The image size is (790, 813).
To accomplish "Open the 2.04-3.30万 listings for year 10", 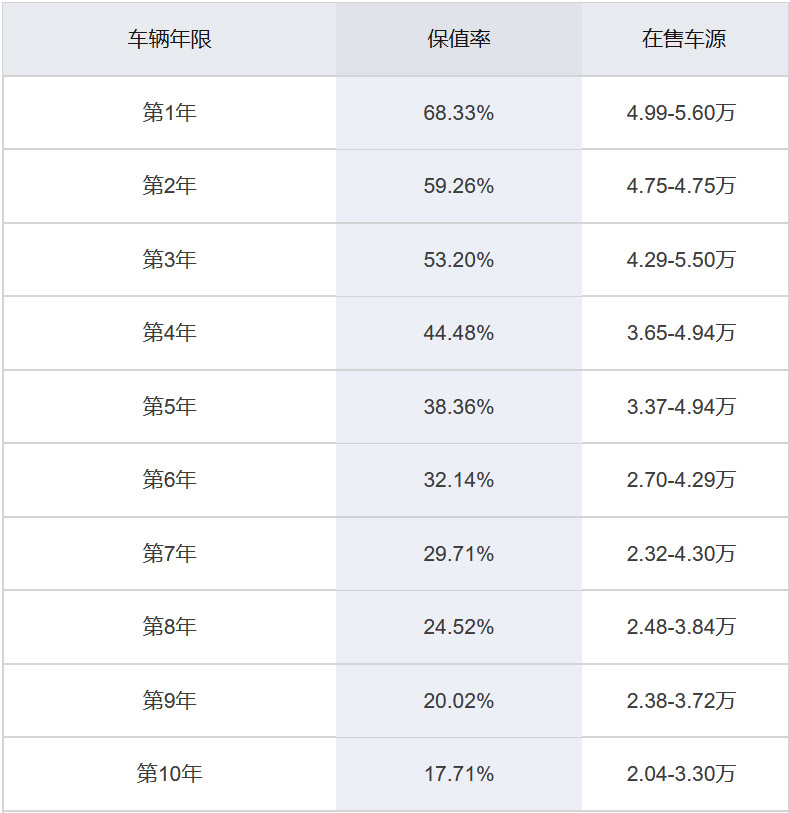I will (x=681, y=774).
